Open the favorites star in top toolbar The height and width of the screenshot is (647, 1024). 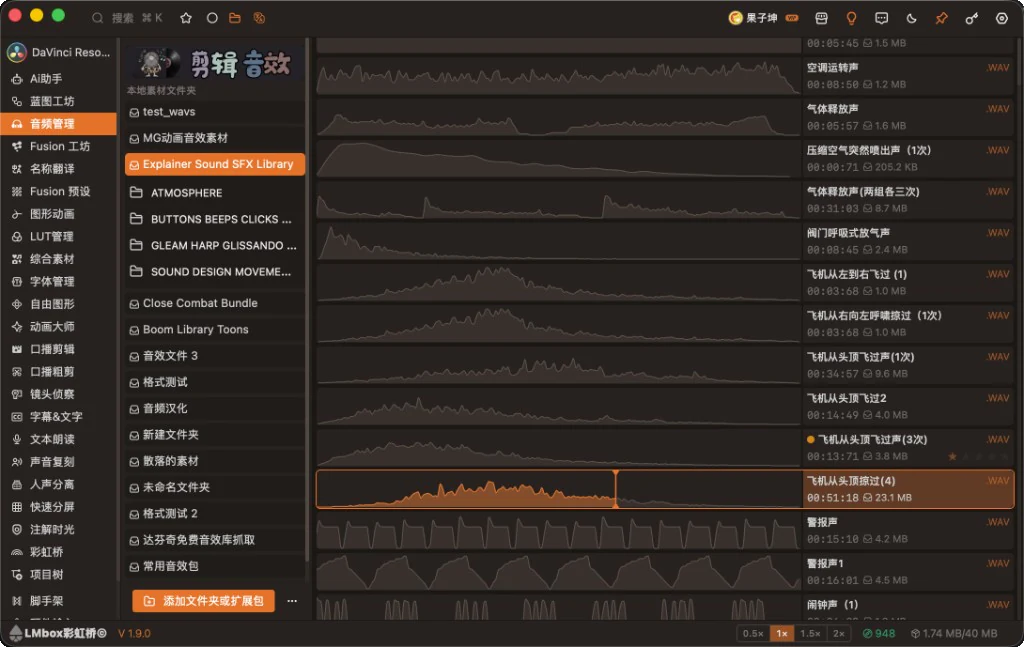click(186, 18)
